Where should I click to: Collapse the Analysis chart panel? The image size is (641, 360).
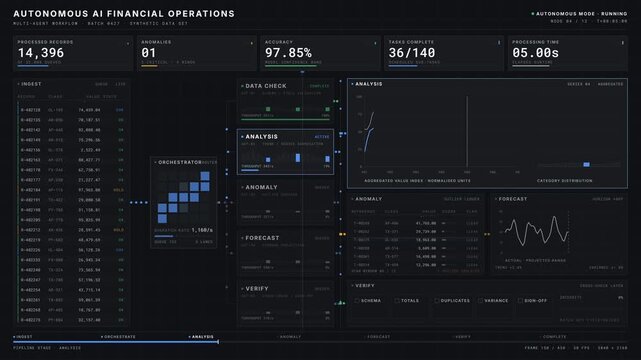352,84
